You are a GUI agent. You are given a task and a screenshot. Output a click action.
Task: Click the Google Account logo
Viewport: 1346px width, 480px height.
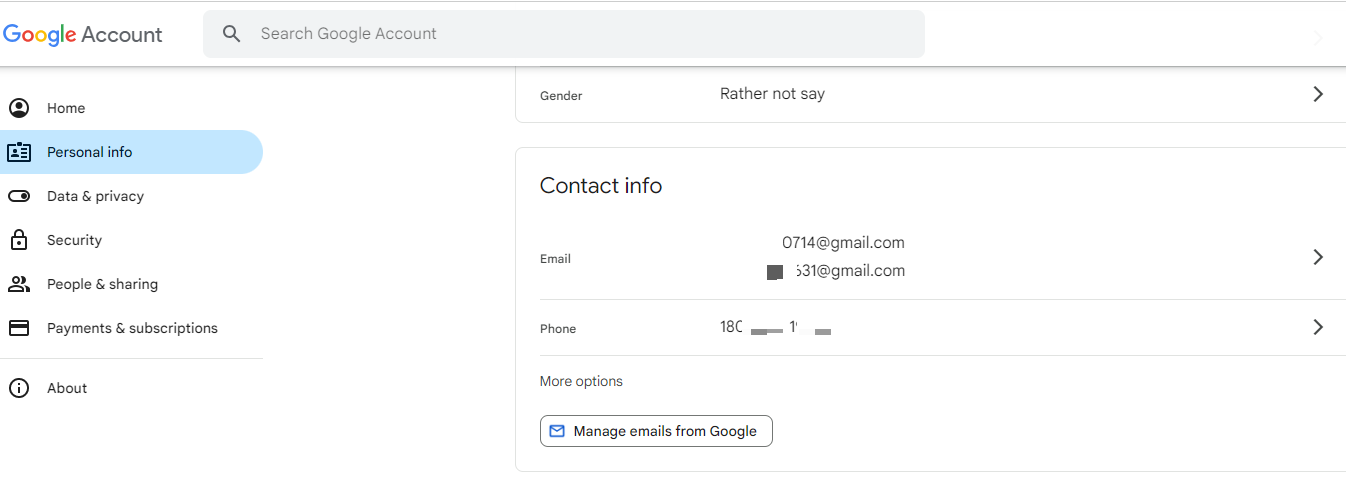coord(83,34)
